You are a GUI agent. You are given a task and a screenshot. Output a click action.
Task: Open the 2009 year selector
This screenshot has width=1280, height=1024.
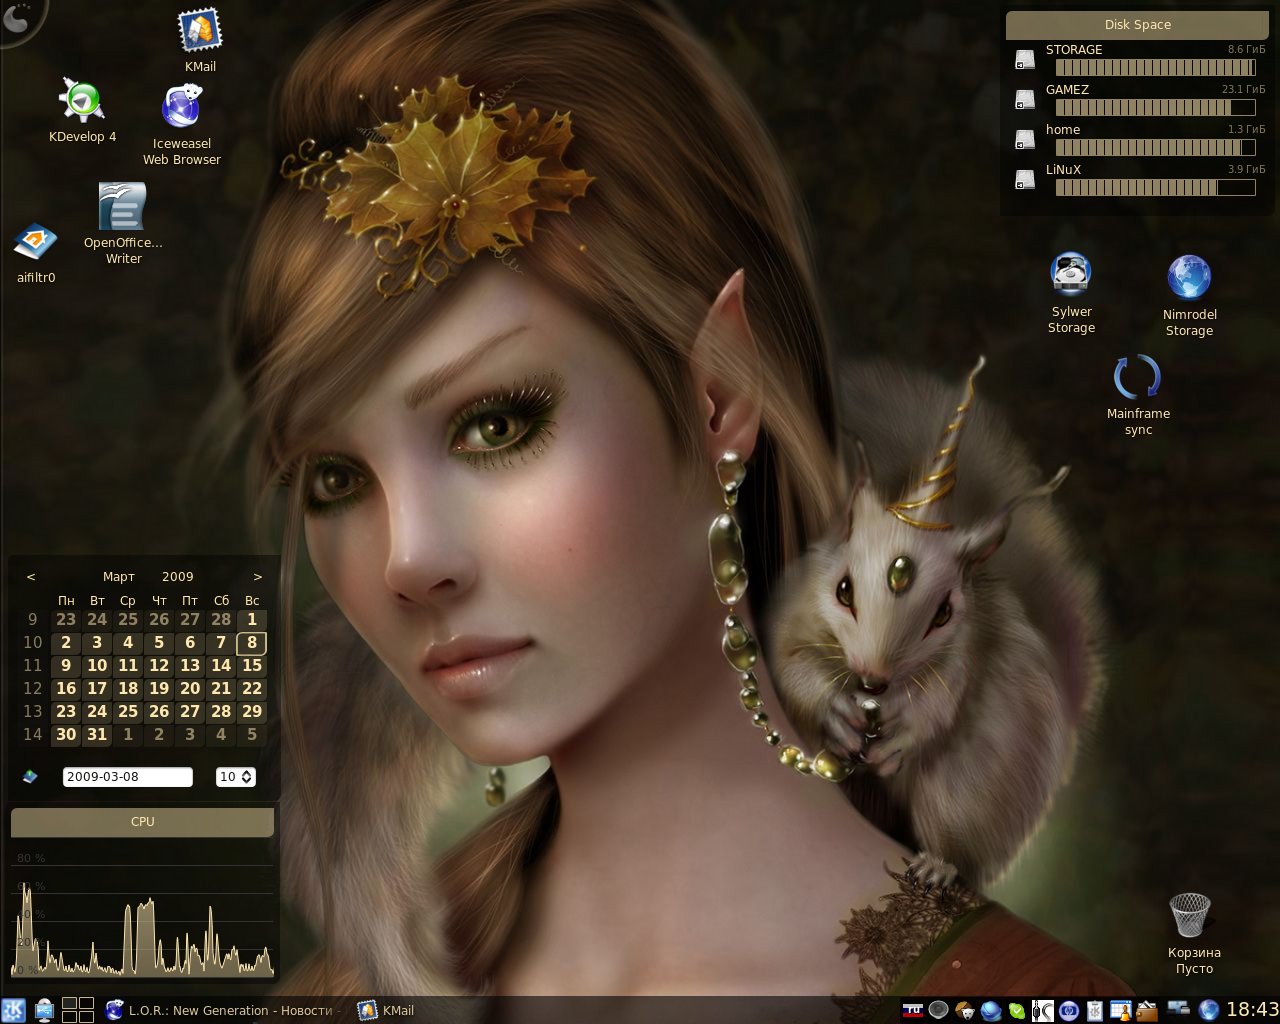(177, 577)
